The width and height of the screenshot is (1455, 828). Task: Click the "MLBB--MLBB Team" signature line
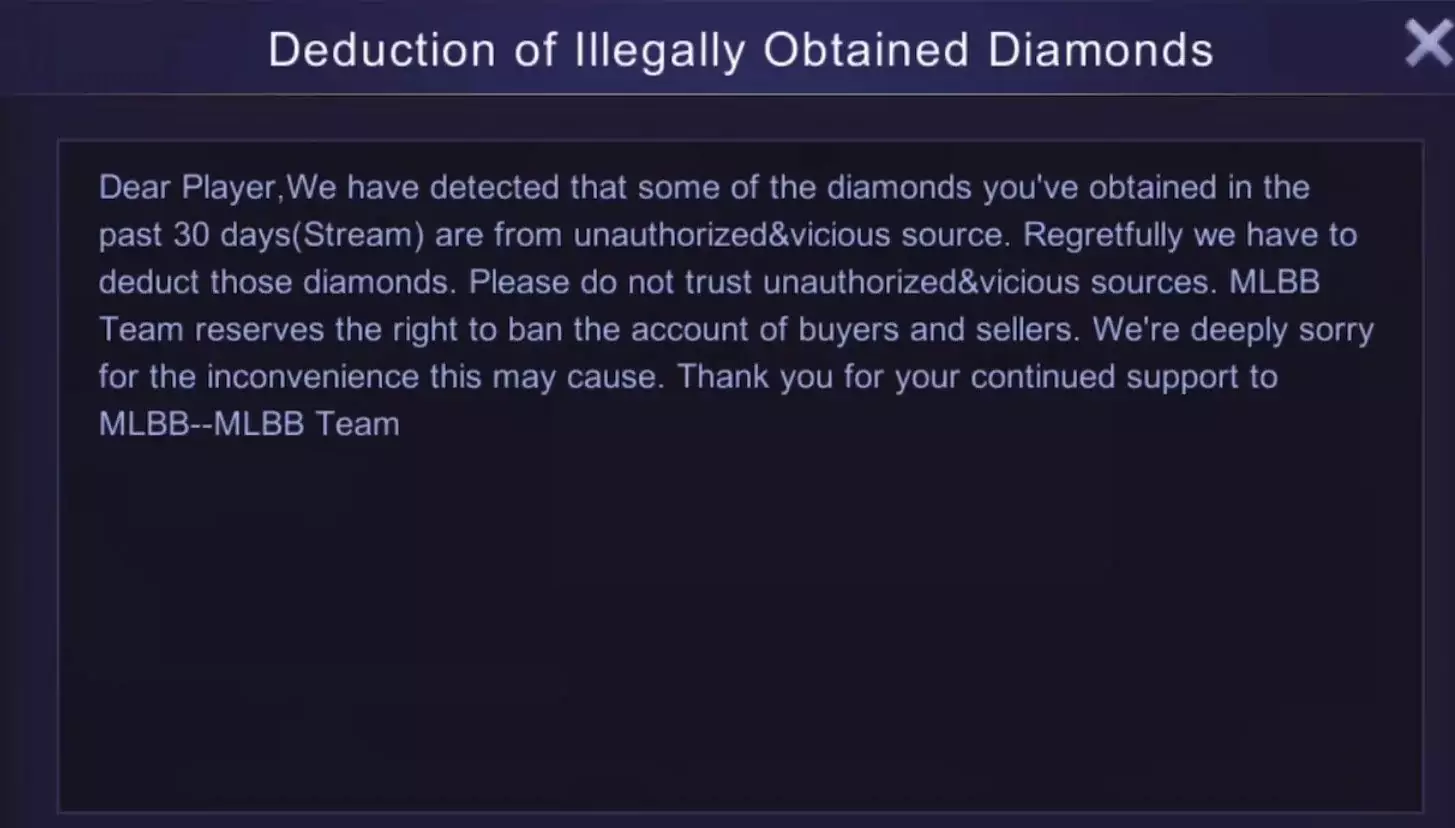coord(249,424)
